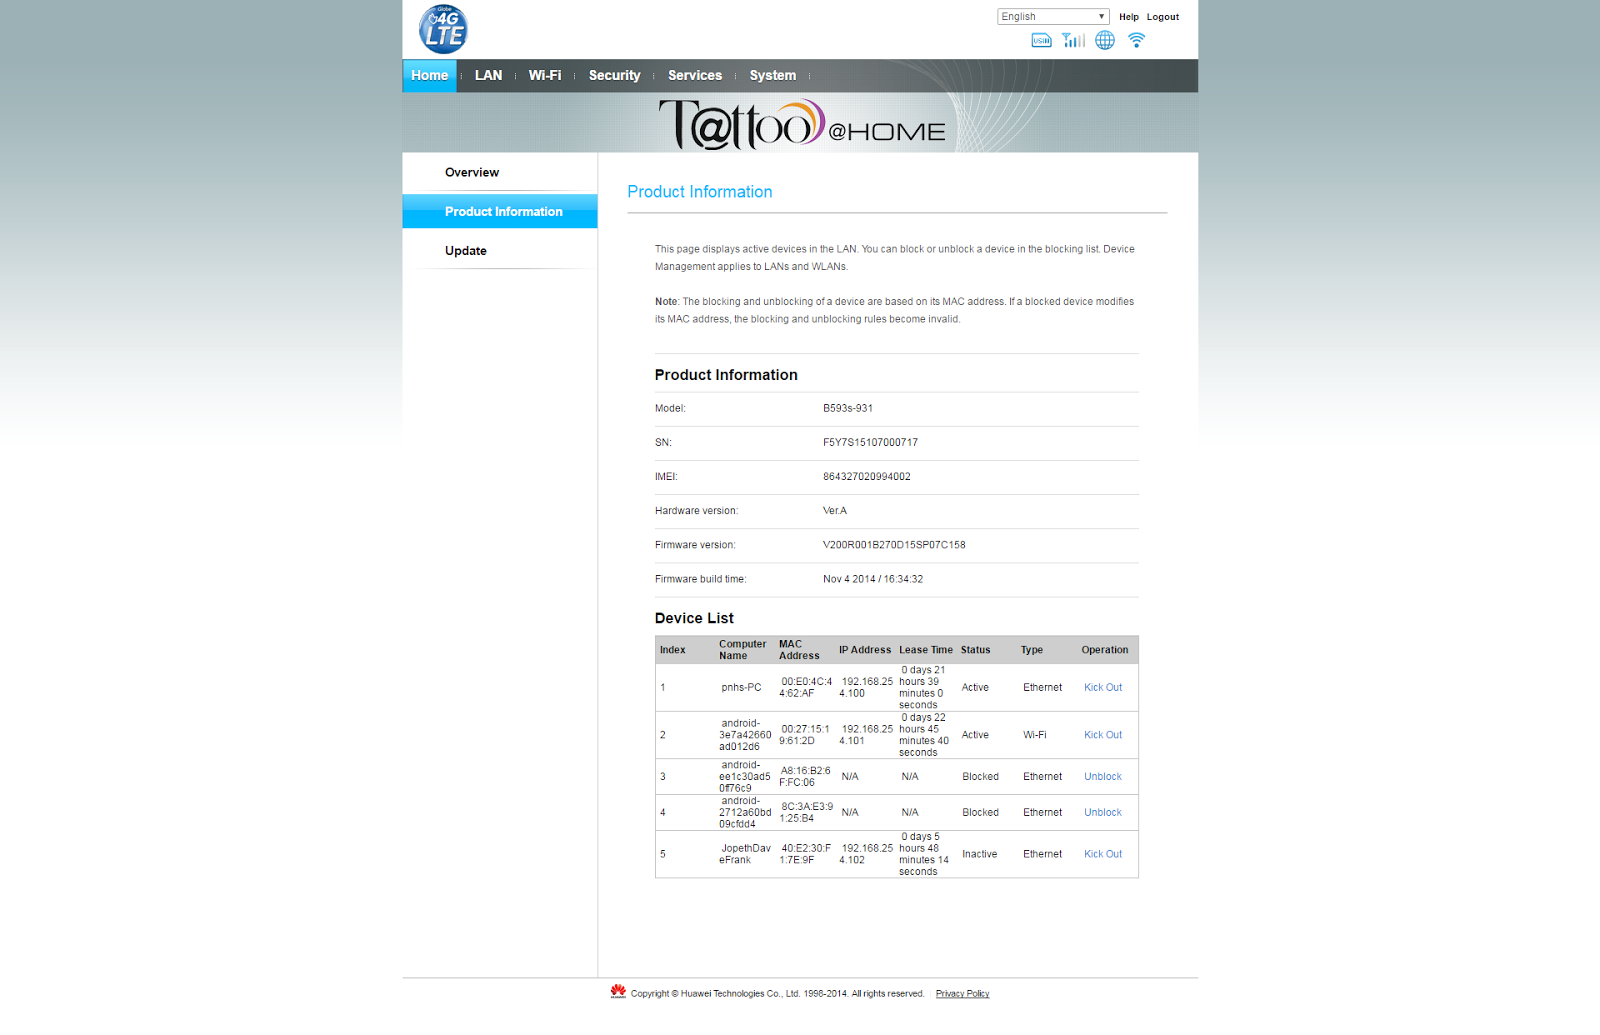Open the English language dropdown

1054,16
